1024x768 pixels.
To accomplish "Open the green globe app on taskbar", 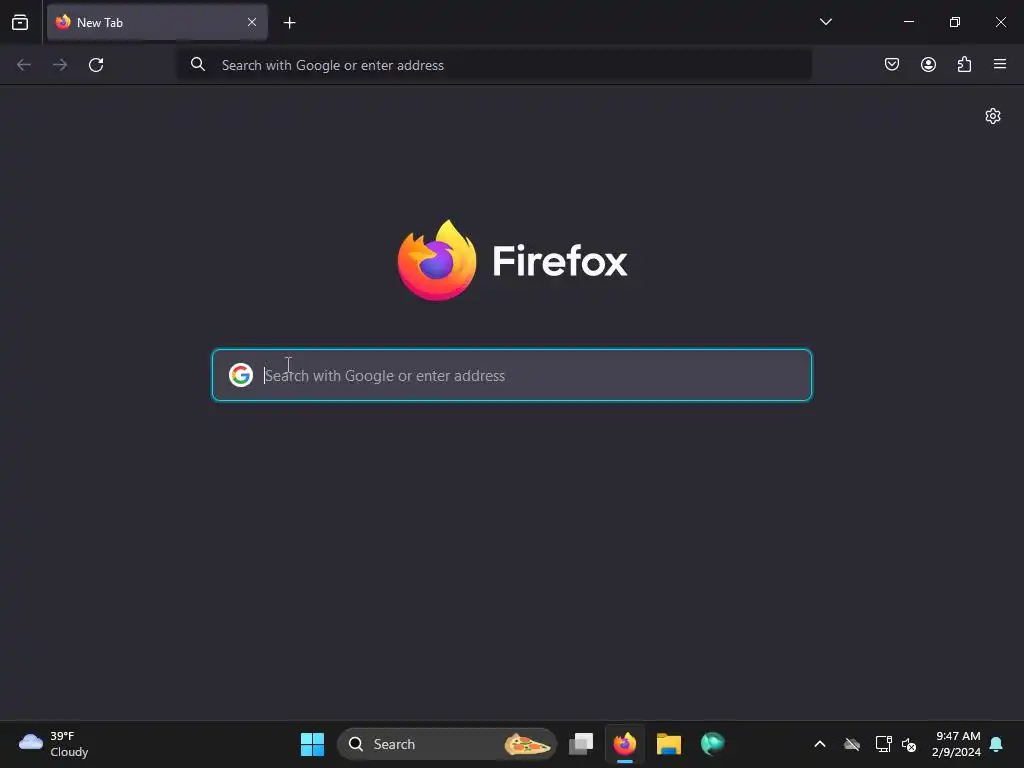I will (x=712, y=744).
